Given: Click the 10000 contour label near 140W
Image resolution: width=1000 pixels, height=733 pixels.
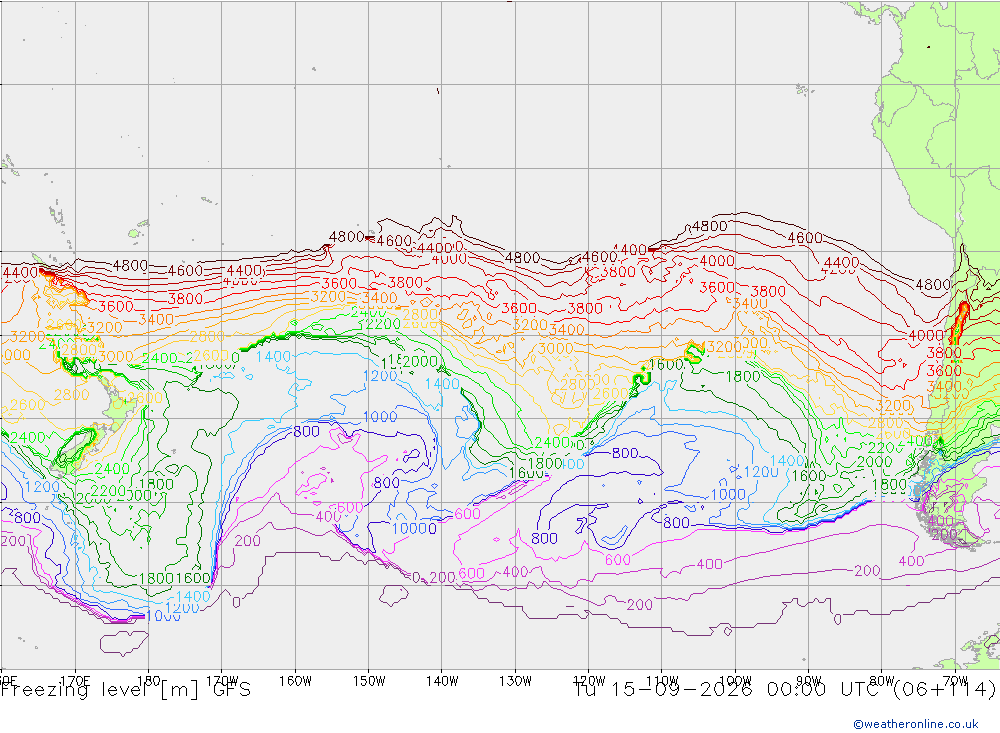Looking at the screenshot, I should pyautogui.click(x=414, y=528).
